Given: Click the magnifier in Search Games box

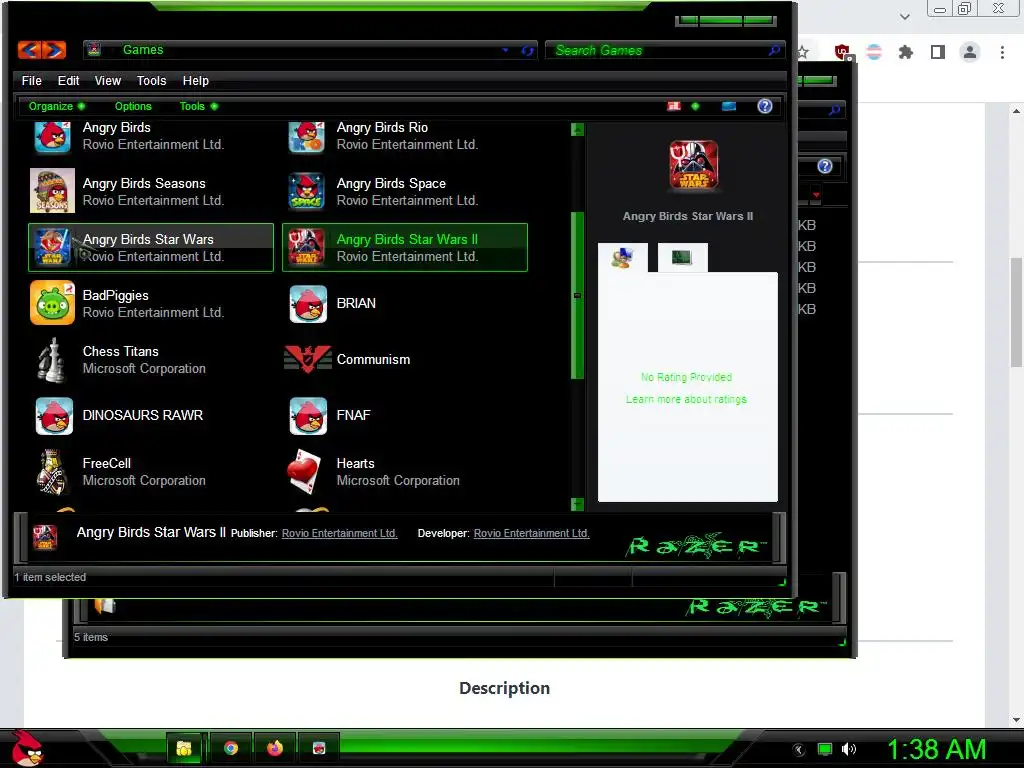Looking at the screenshot, I should (x=775, y=50).
